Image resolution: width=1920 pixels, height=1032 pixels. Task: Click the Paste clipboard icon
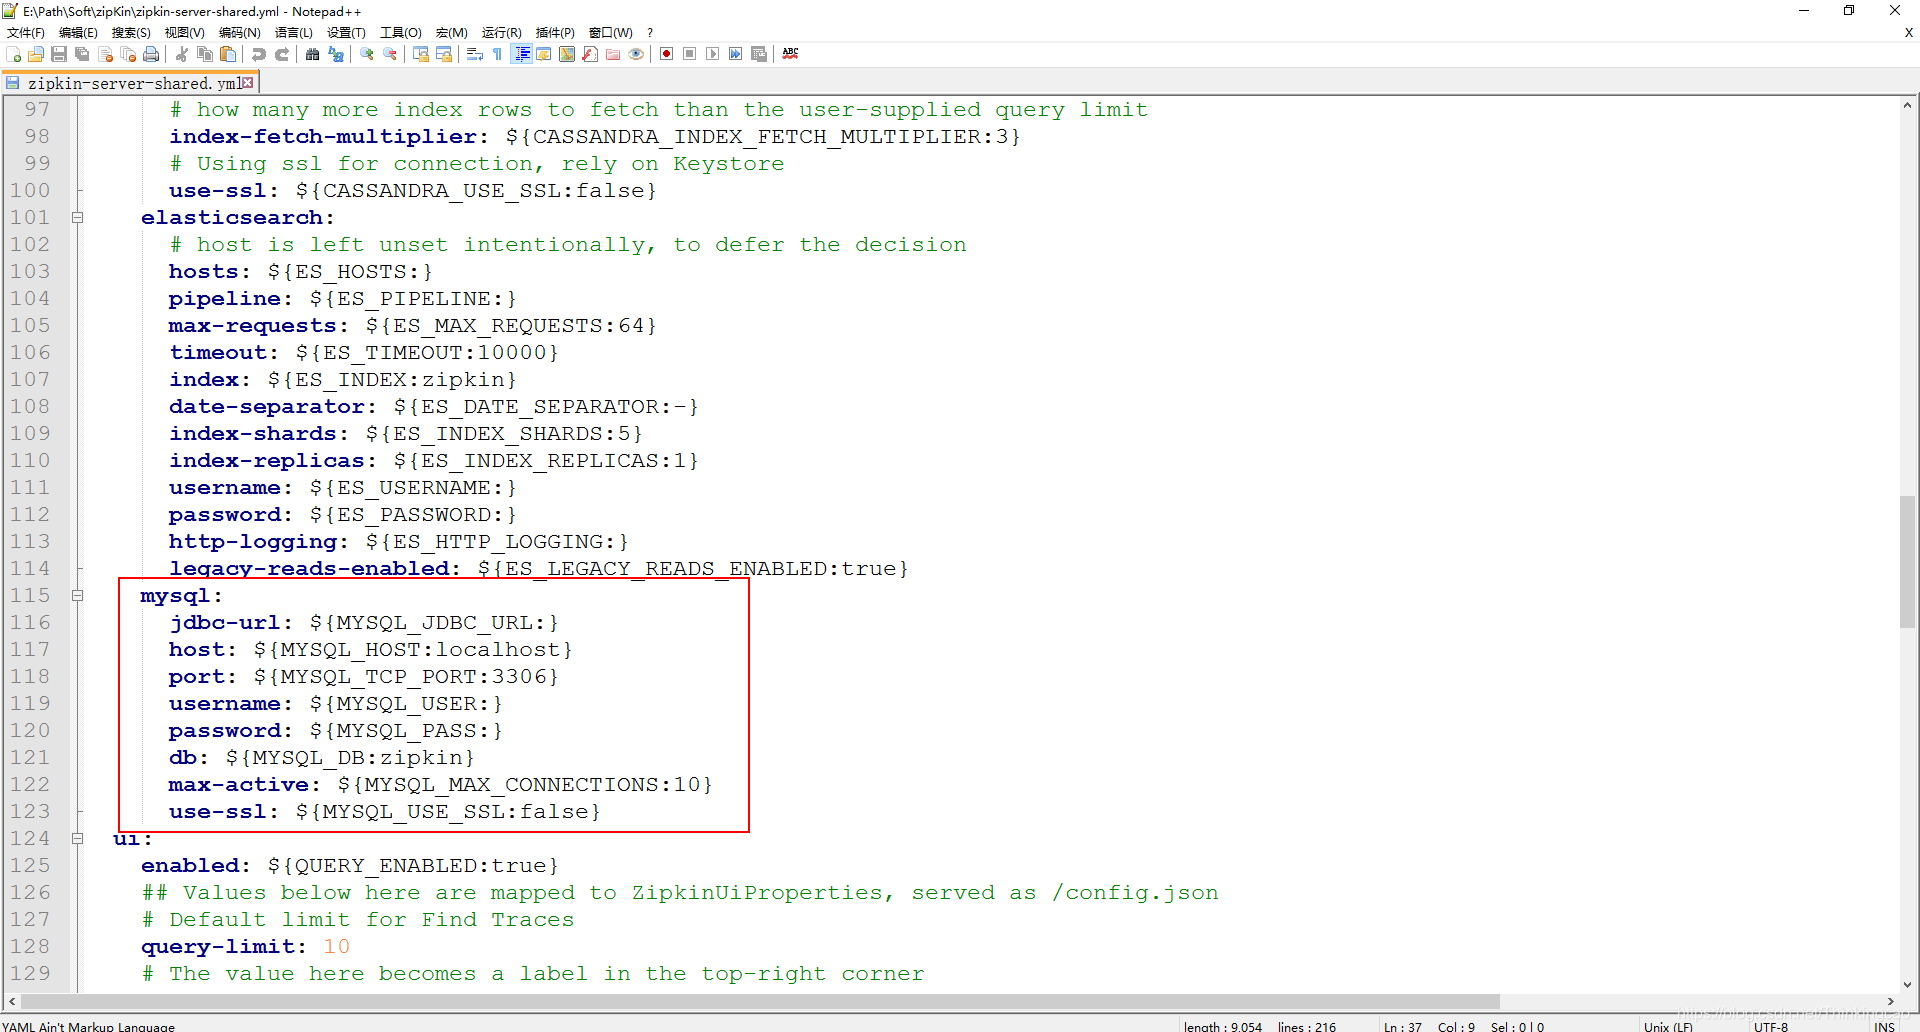click(x=228, y=54)
